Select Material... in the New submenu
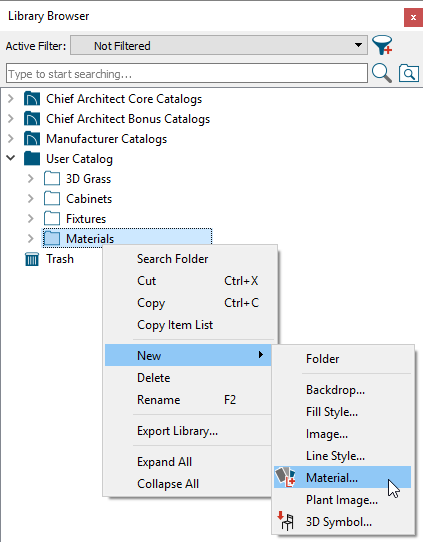423x542 pixels. [x=342, y=477]
